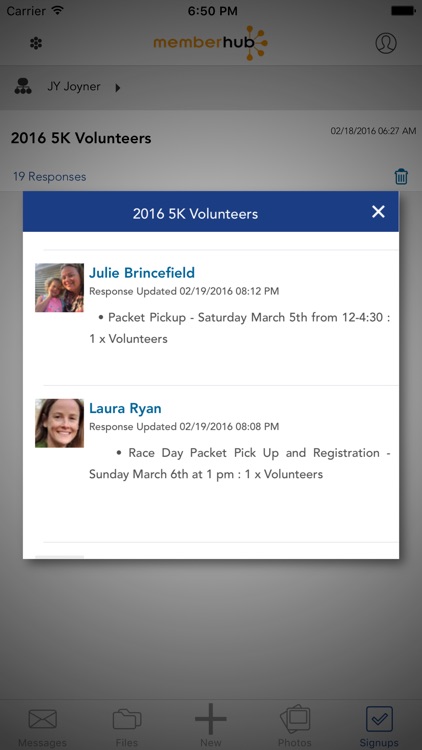
Task: Tap the trash delete icon
Action: pyautogui.click(x=401, y=176)
